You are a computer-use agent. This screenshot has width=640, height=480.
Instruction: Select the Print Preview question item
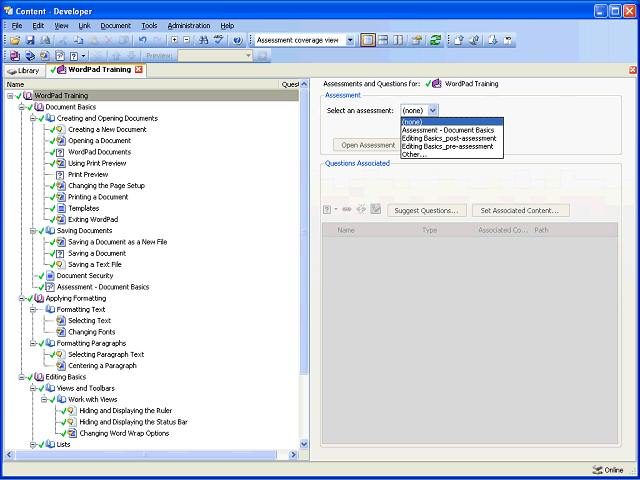pos(88,174)
